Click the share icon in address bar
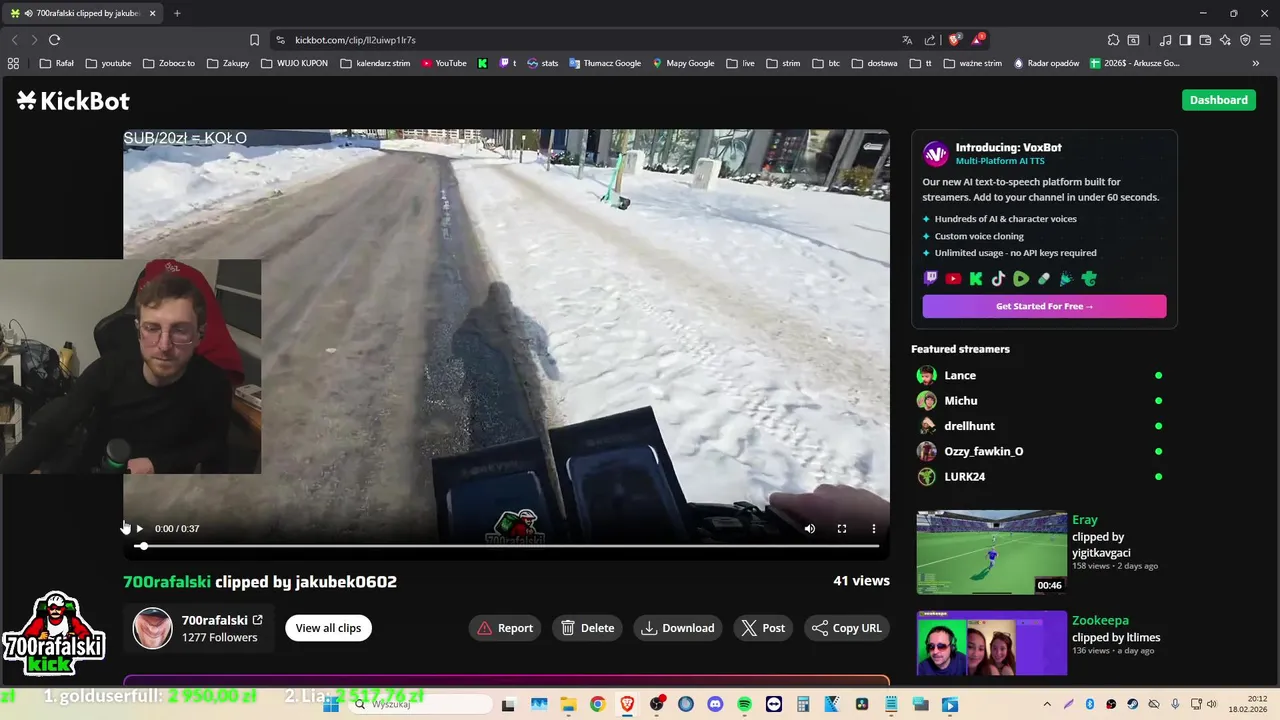1280x720 pixels. pos(930,40)
